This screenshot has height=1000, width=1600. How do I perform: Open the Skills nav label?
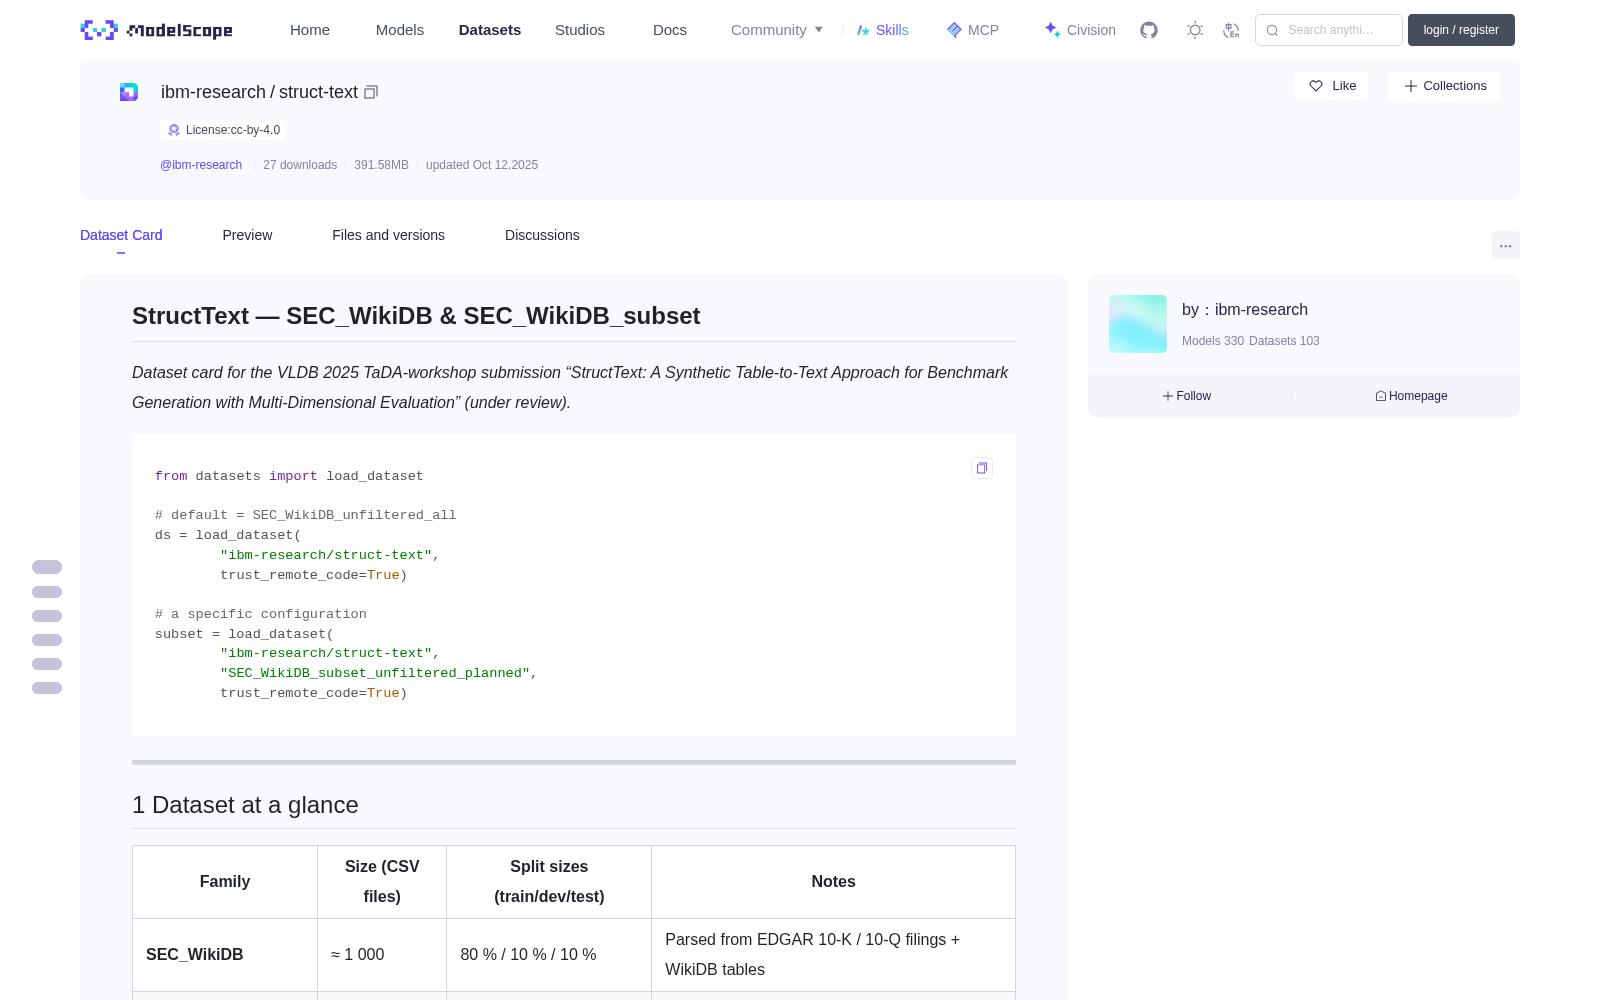point(892,30)
